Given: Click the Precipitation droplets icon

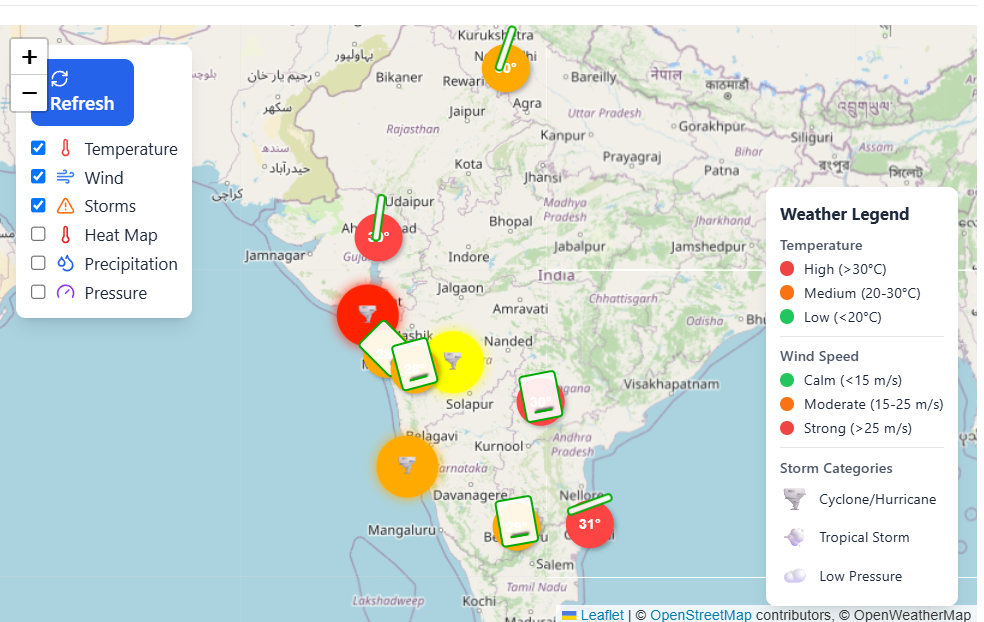Looking at the screenshot, I should 65,264.
